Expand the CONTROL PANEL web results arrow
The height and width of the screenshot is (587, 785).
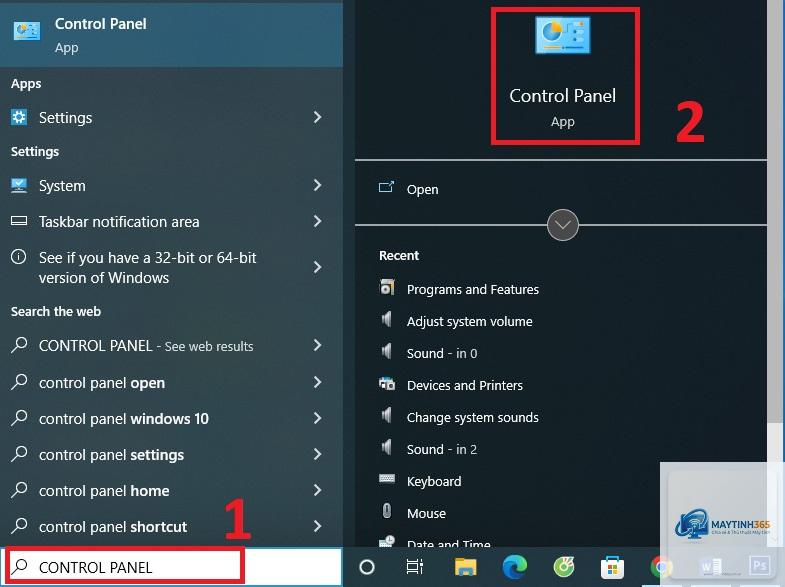317,345
